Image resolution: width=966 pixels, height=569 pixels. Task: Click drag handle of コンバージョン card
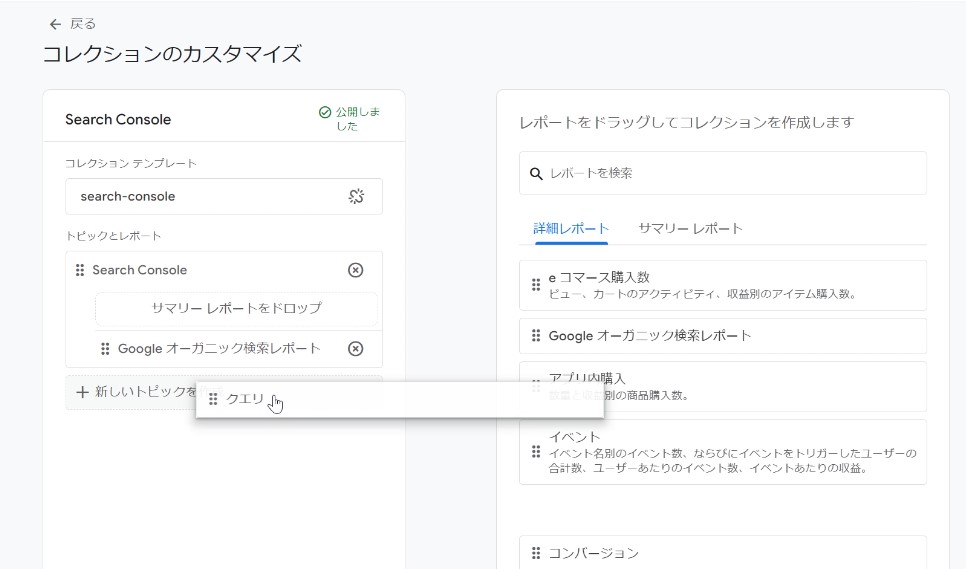536,553
